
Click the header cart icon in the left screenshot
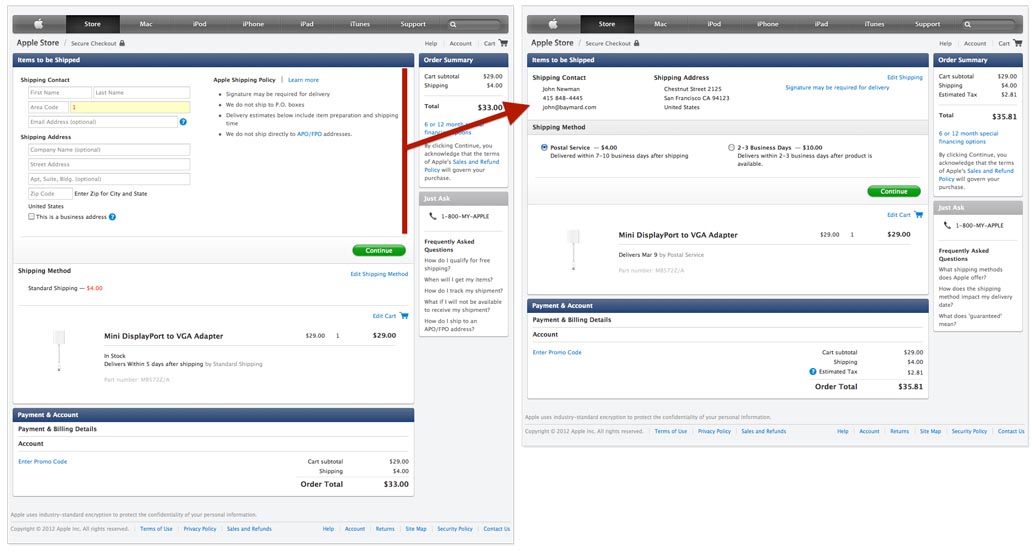click(x=503, y=43)
